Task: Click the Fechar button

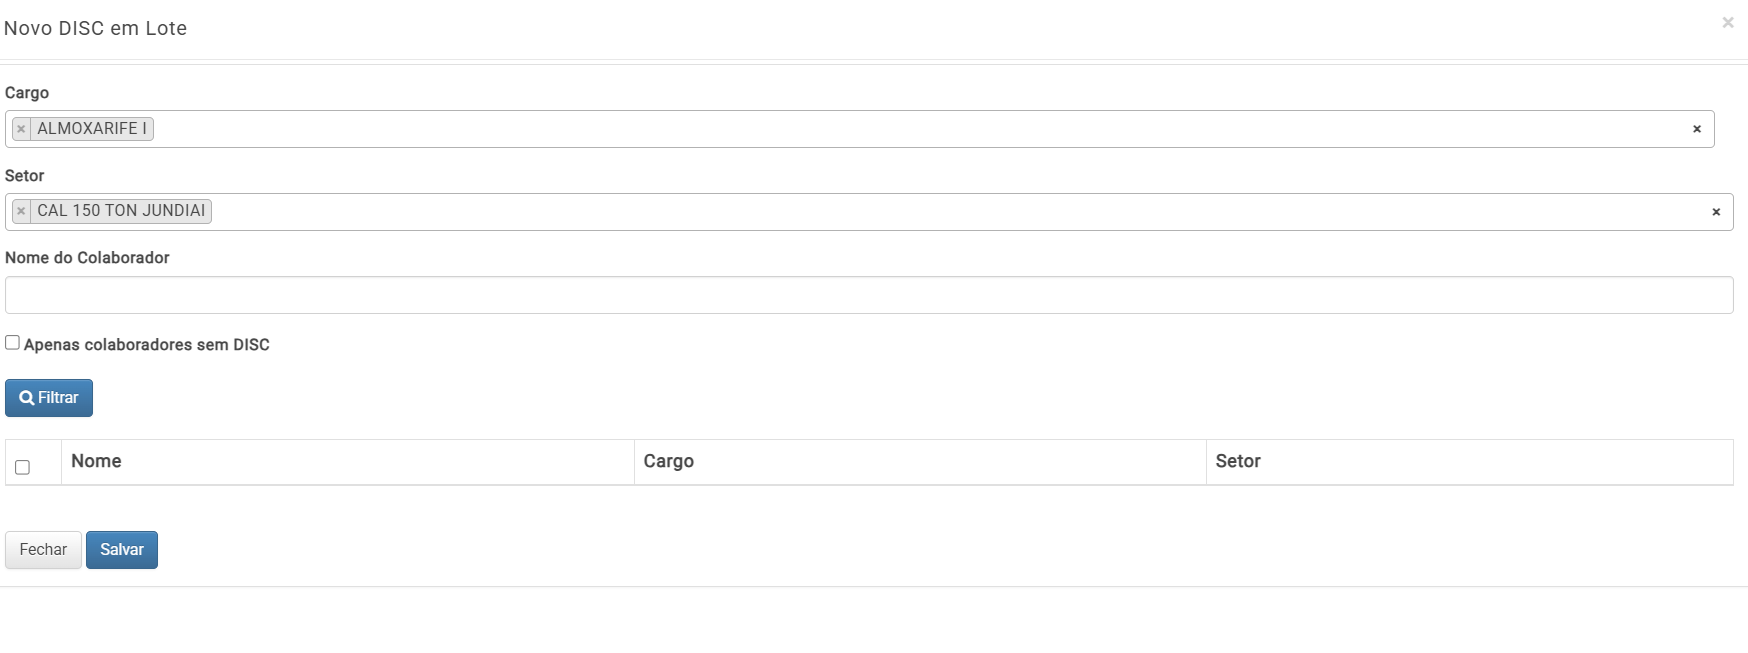Action: coord(43,550)
